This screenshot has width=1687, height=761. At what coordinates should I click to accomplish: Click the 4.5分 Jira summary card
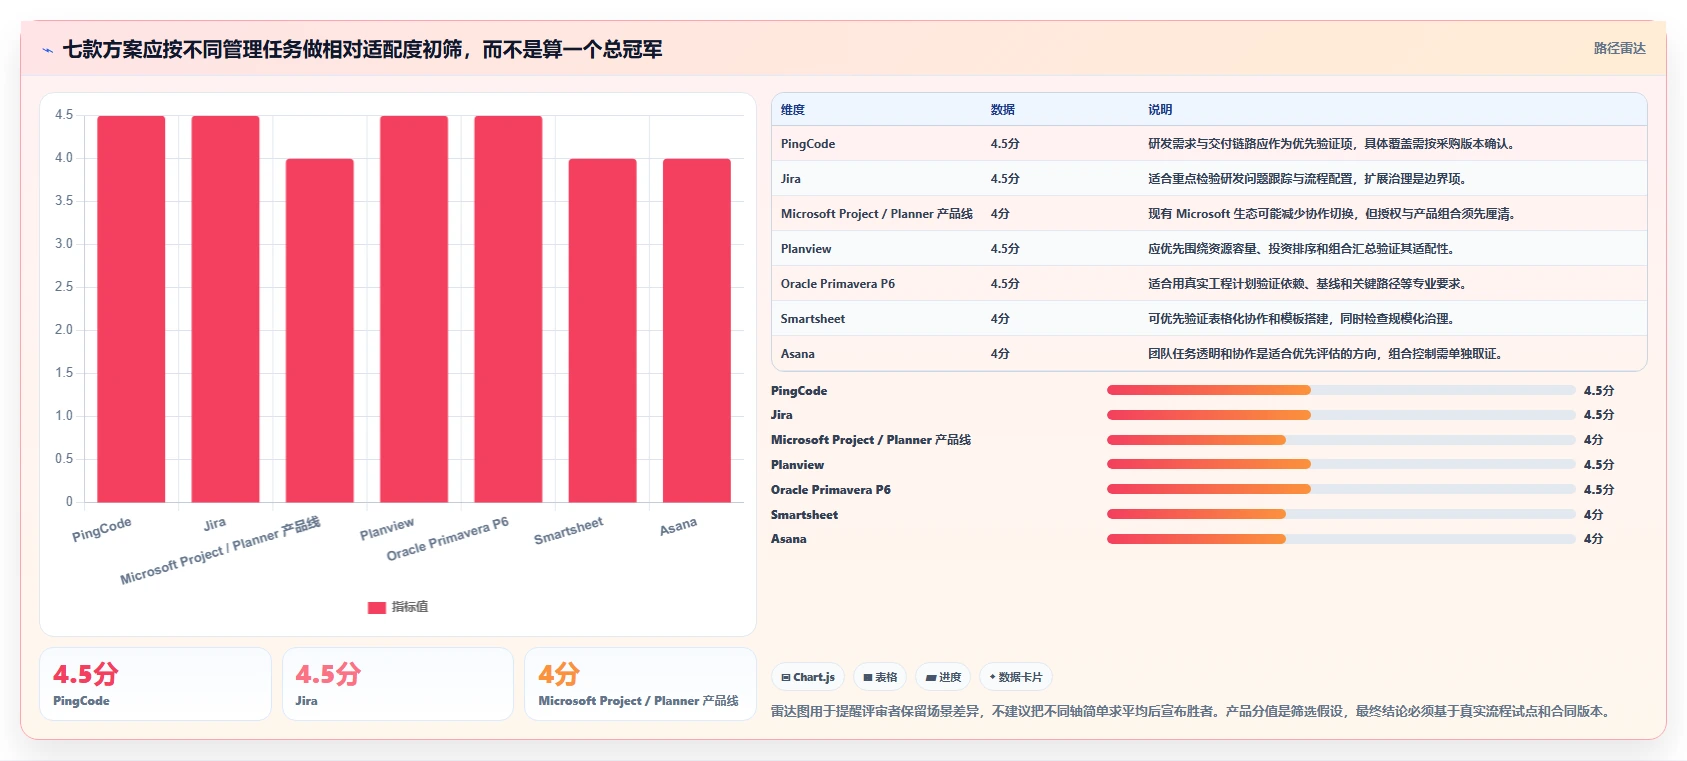pyautogui.click(x=398, y=684)
